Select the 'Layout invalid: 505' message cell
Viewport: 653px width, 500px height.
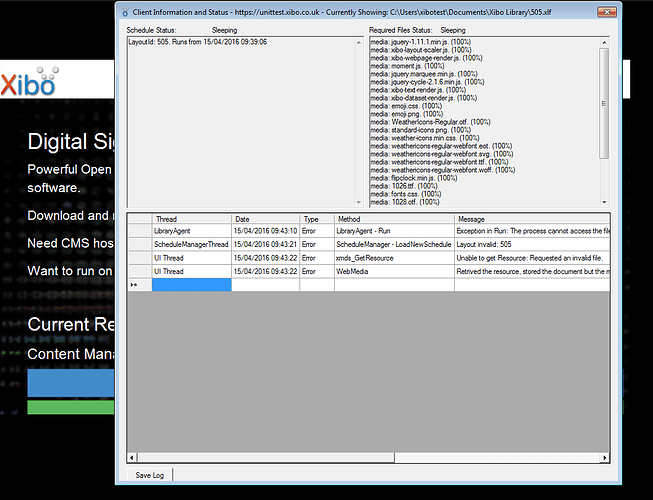click(532, 244)
